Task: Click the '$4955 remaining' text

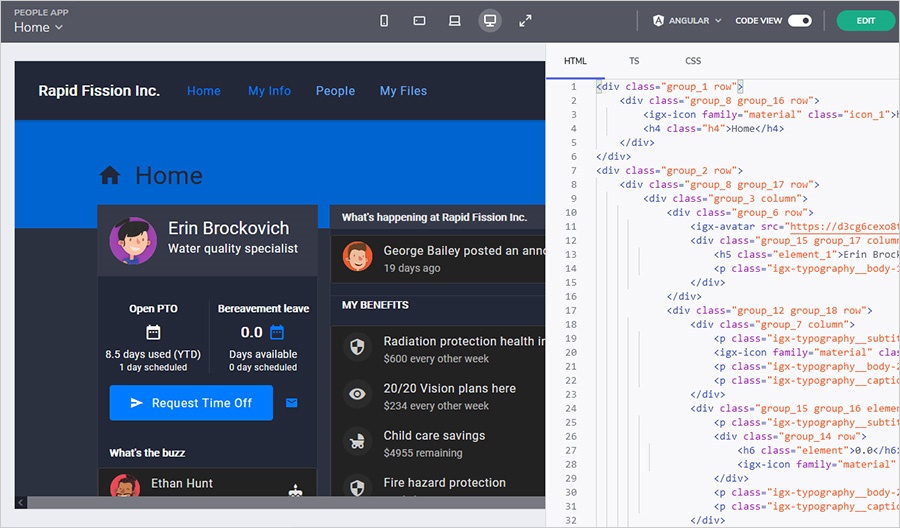Action: (423, 453)
